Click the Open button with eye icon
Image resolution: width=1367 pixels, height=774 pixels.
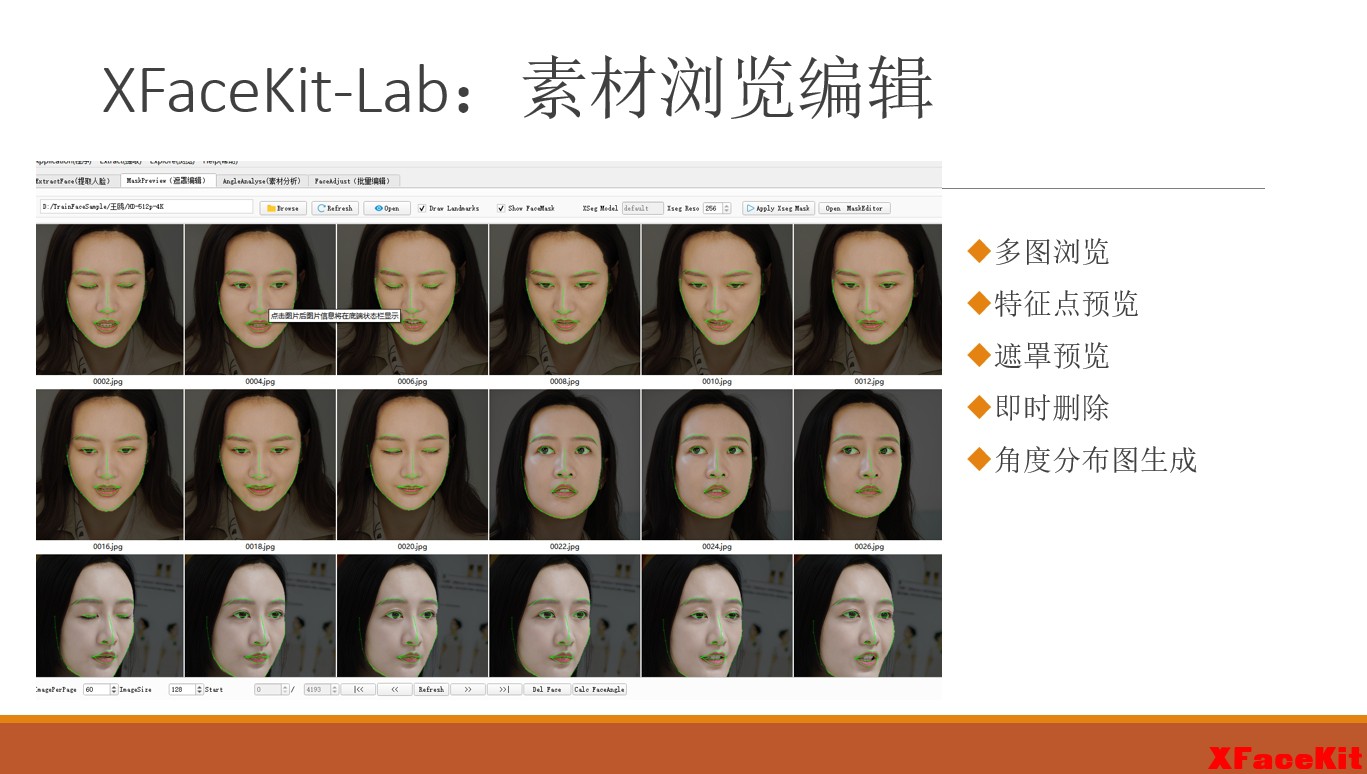coord(387,208)
